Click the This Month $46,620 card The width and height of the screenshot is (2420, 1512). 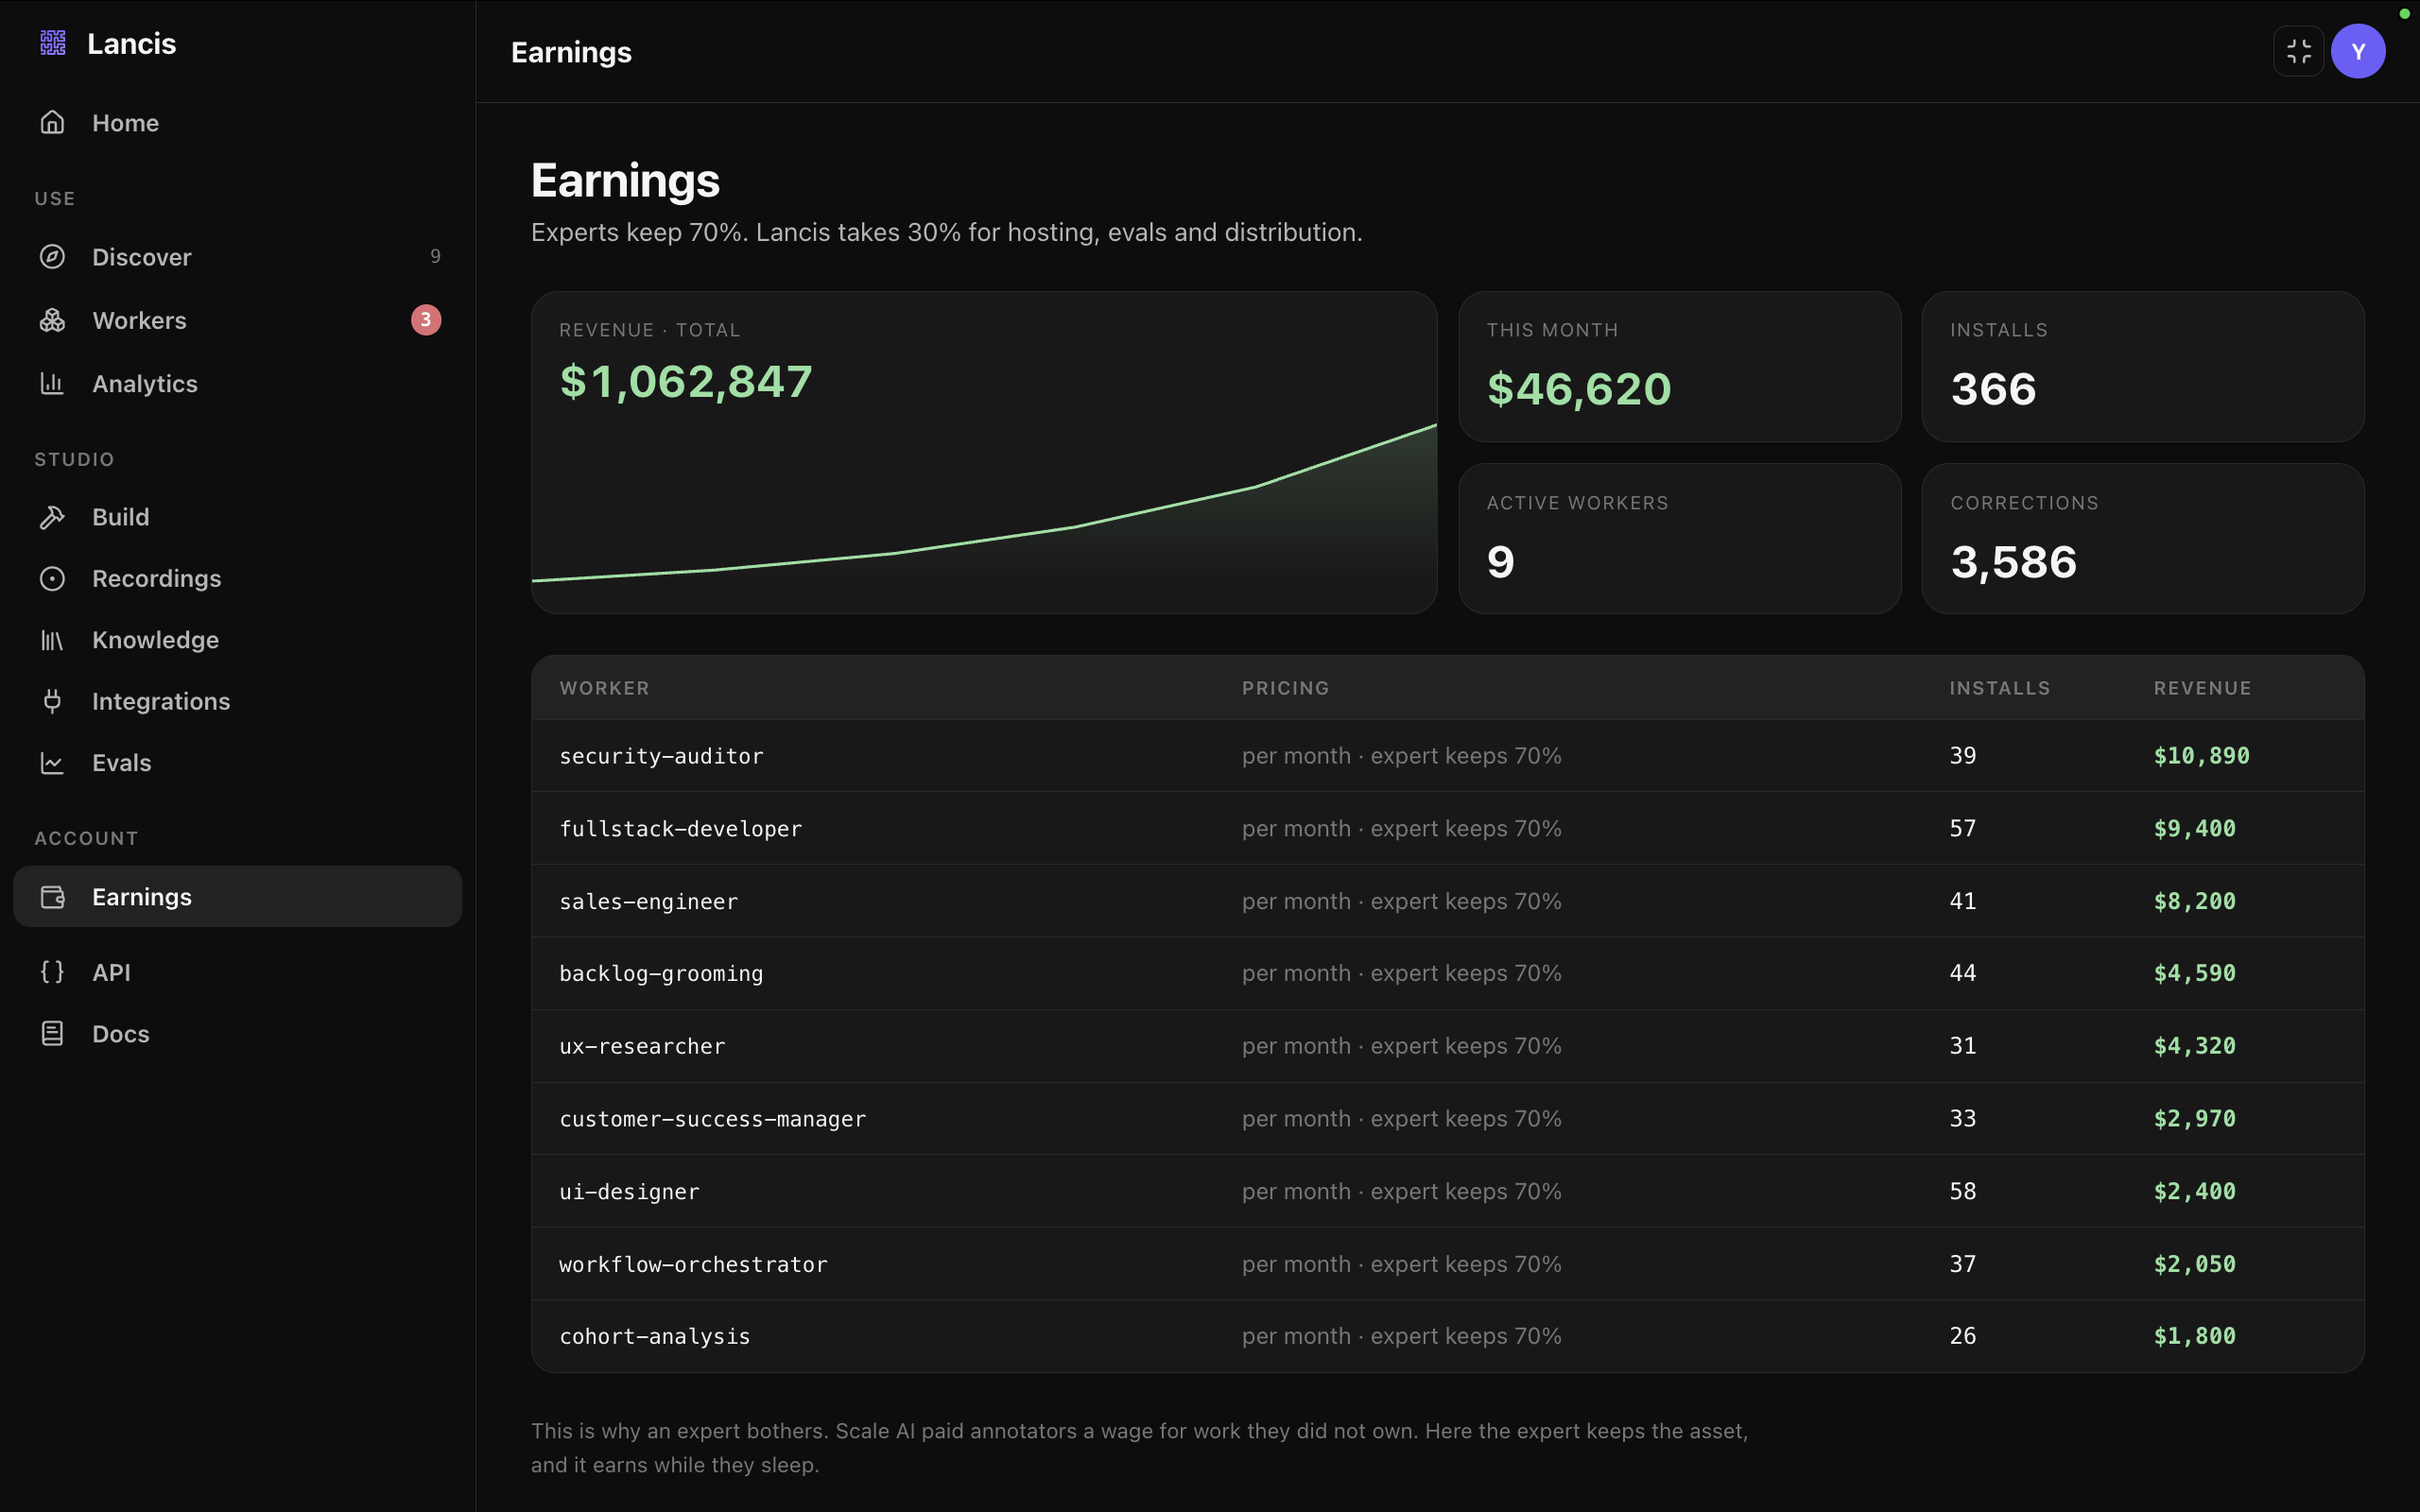click(1679, 366)
